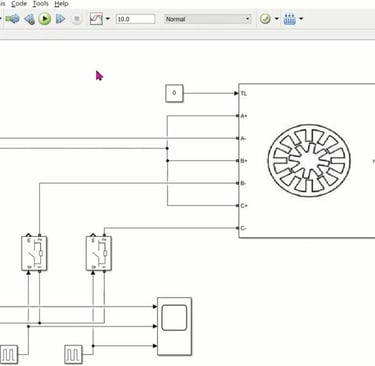Select the switch block wired to B-
This screenshot has width=375, height=366.
click(34, 253)
